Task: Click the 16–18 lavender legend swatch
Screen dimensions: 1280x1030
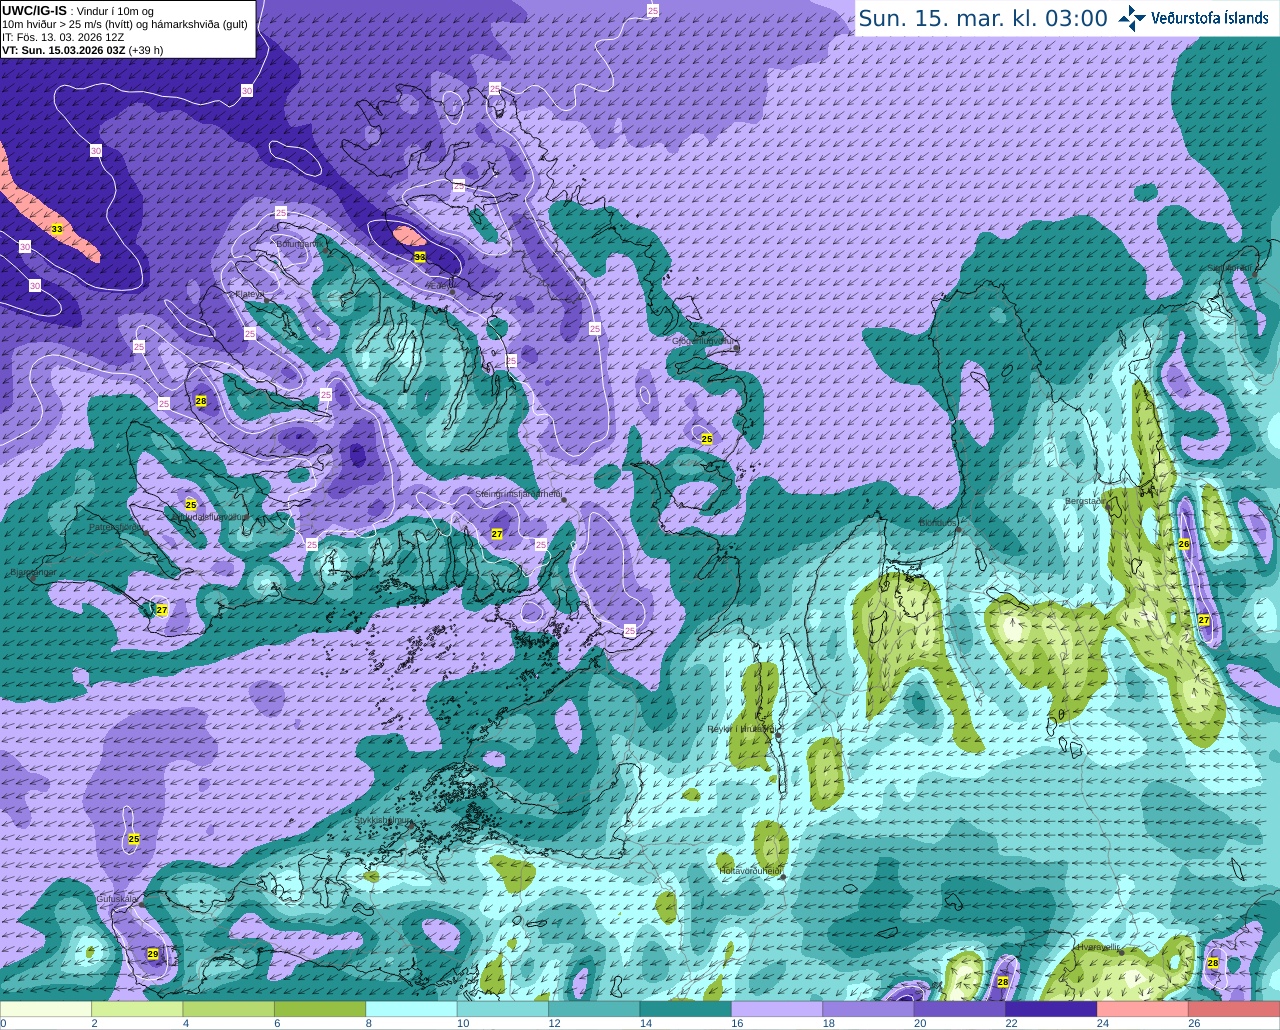Action: point(777,1009)
